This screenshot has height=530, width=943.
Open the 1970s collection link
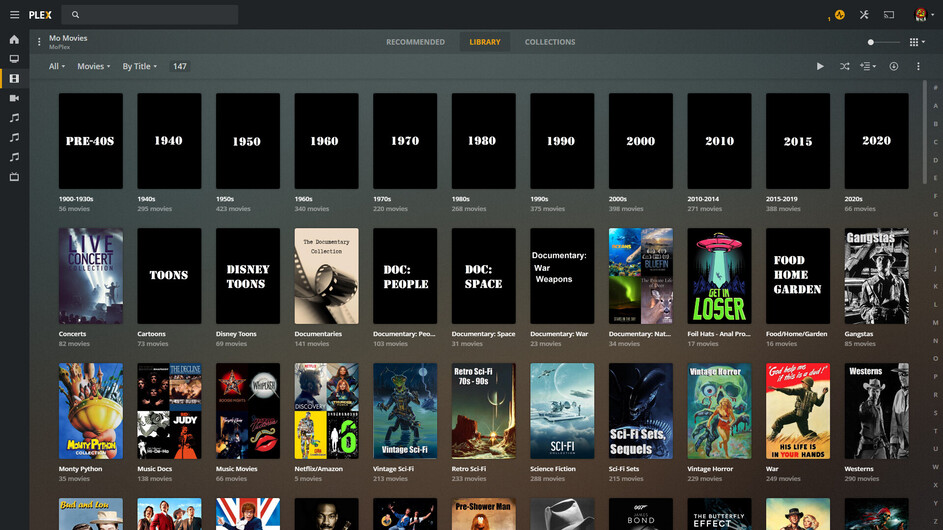(382, 199)
